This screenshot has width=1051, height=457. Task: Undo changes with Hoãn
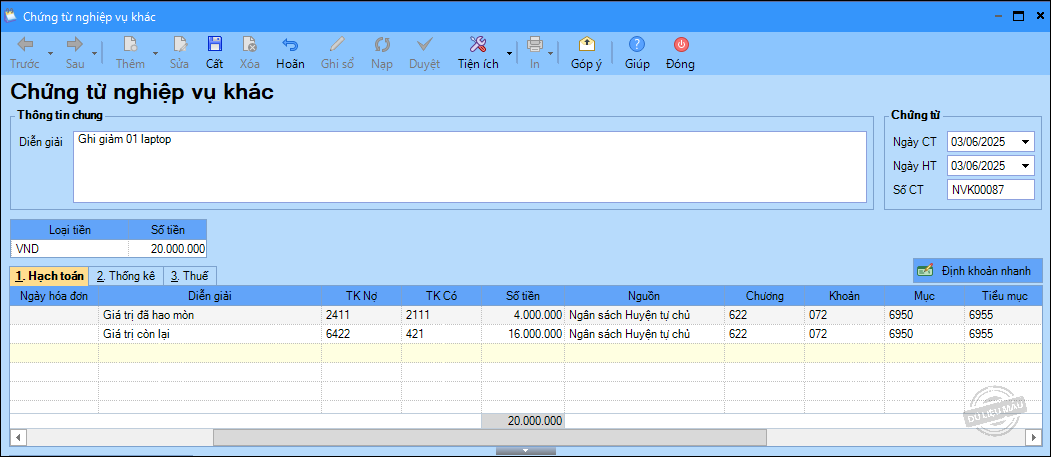[x=290, y=54]
